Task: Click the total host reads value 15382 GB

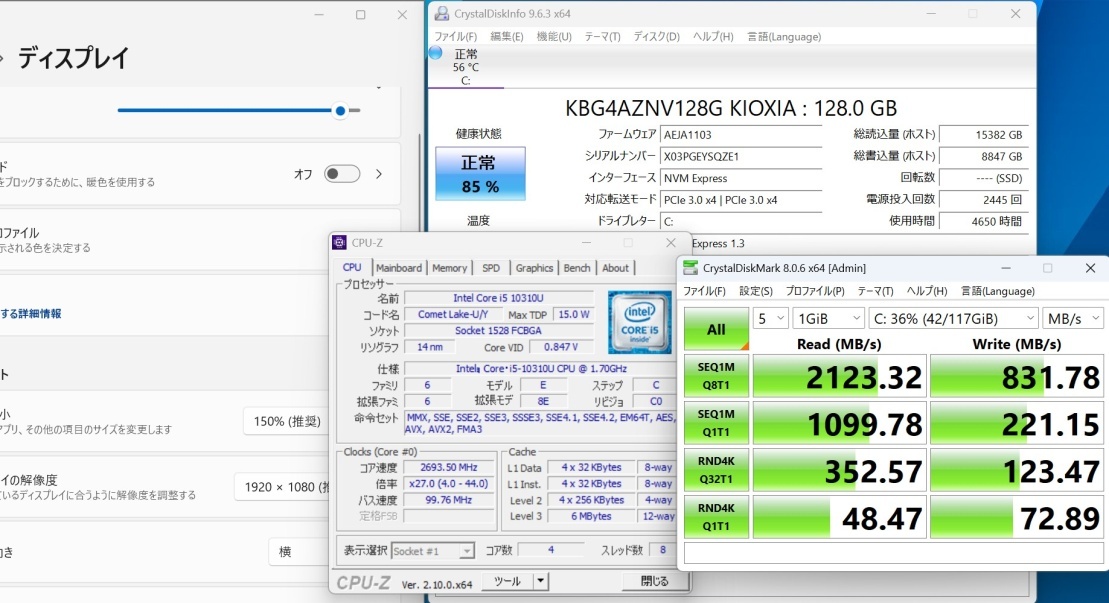Action: [x=984, y=134]
